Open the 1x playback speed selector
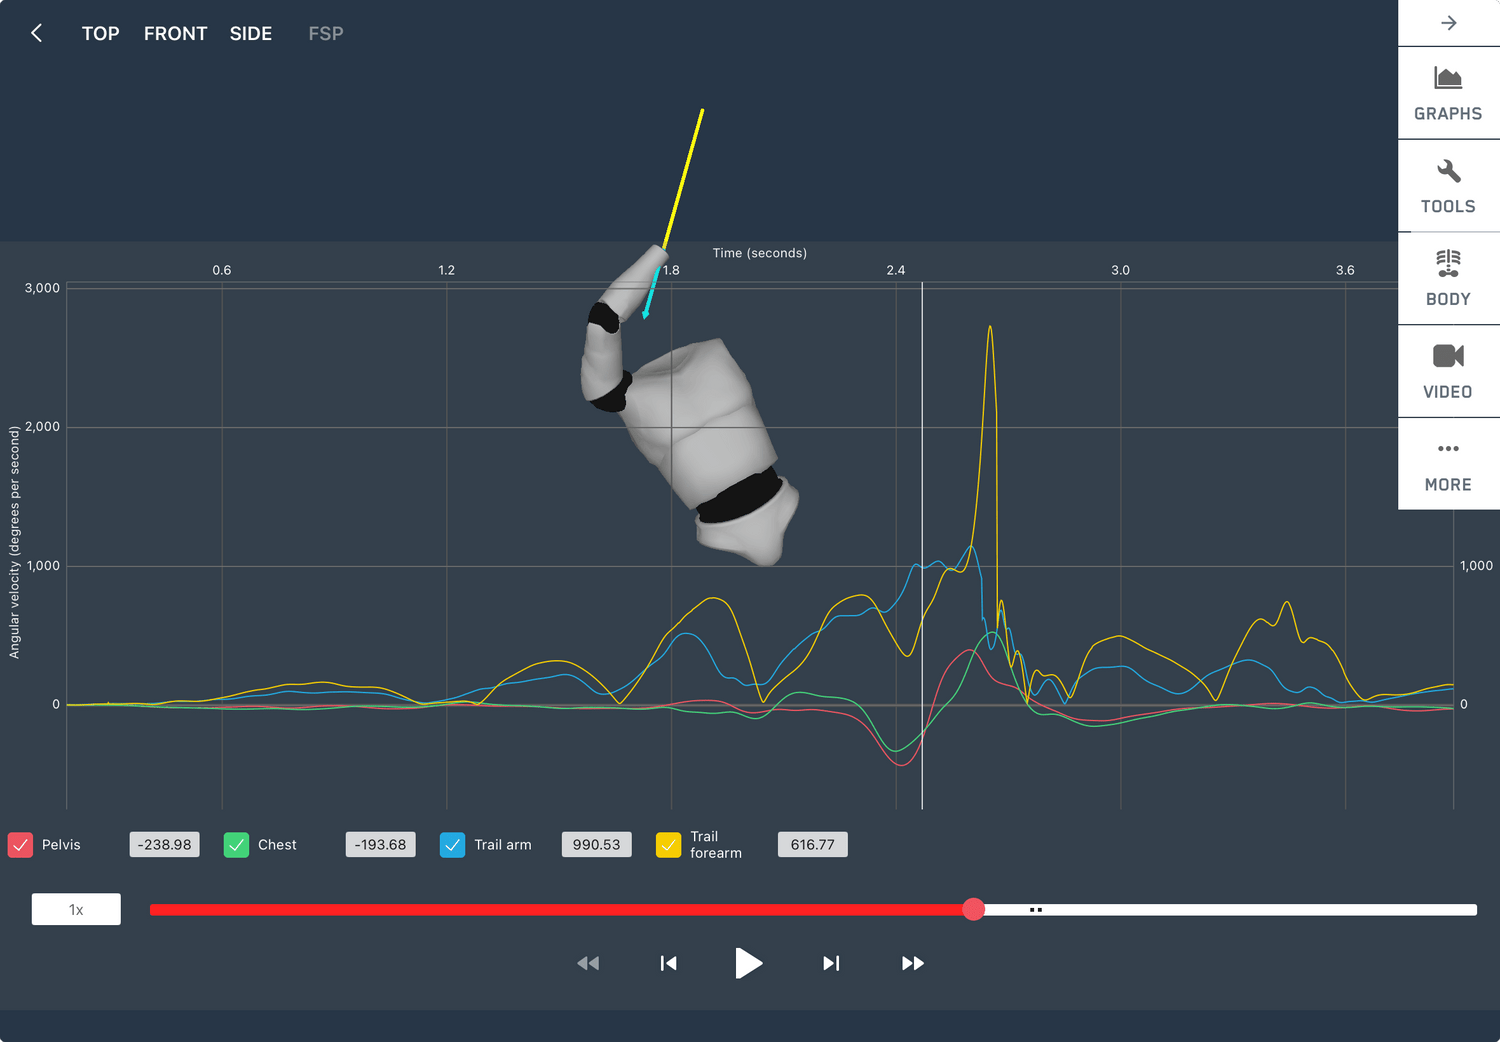The width and height of the screenshot is (1500, 1042). [x=76, y=909]
